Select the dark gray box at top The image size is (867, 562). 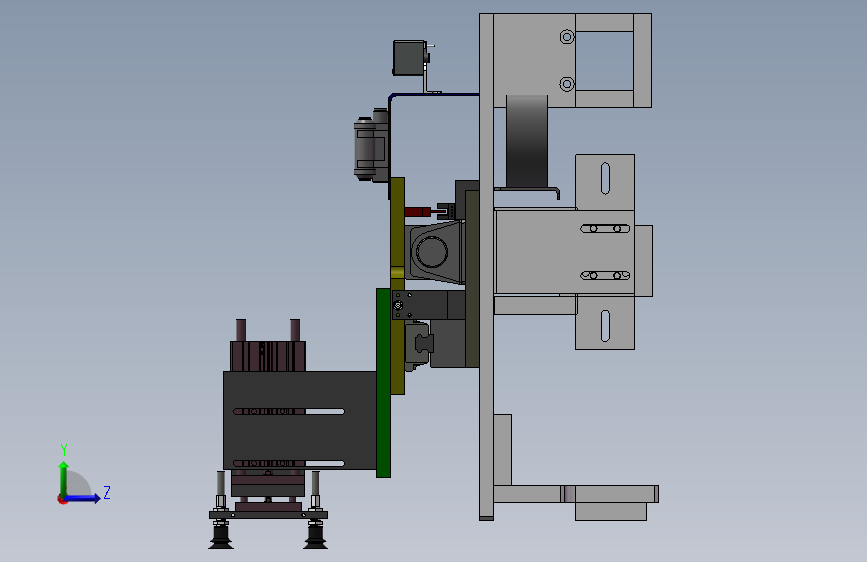point(409,58)
